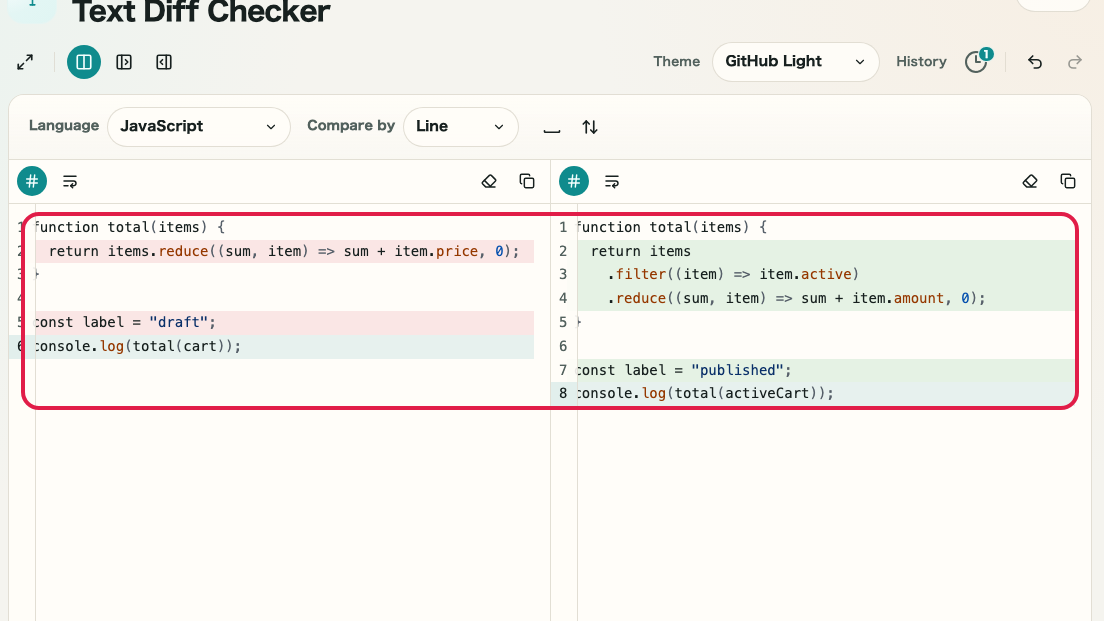Click the right pane's function total(items) line
Image resolution: width=1104 pixels, height=621 pixels.
click(826, 227)
